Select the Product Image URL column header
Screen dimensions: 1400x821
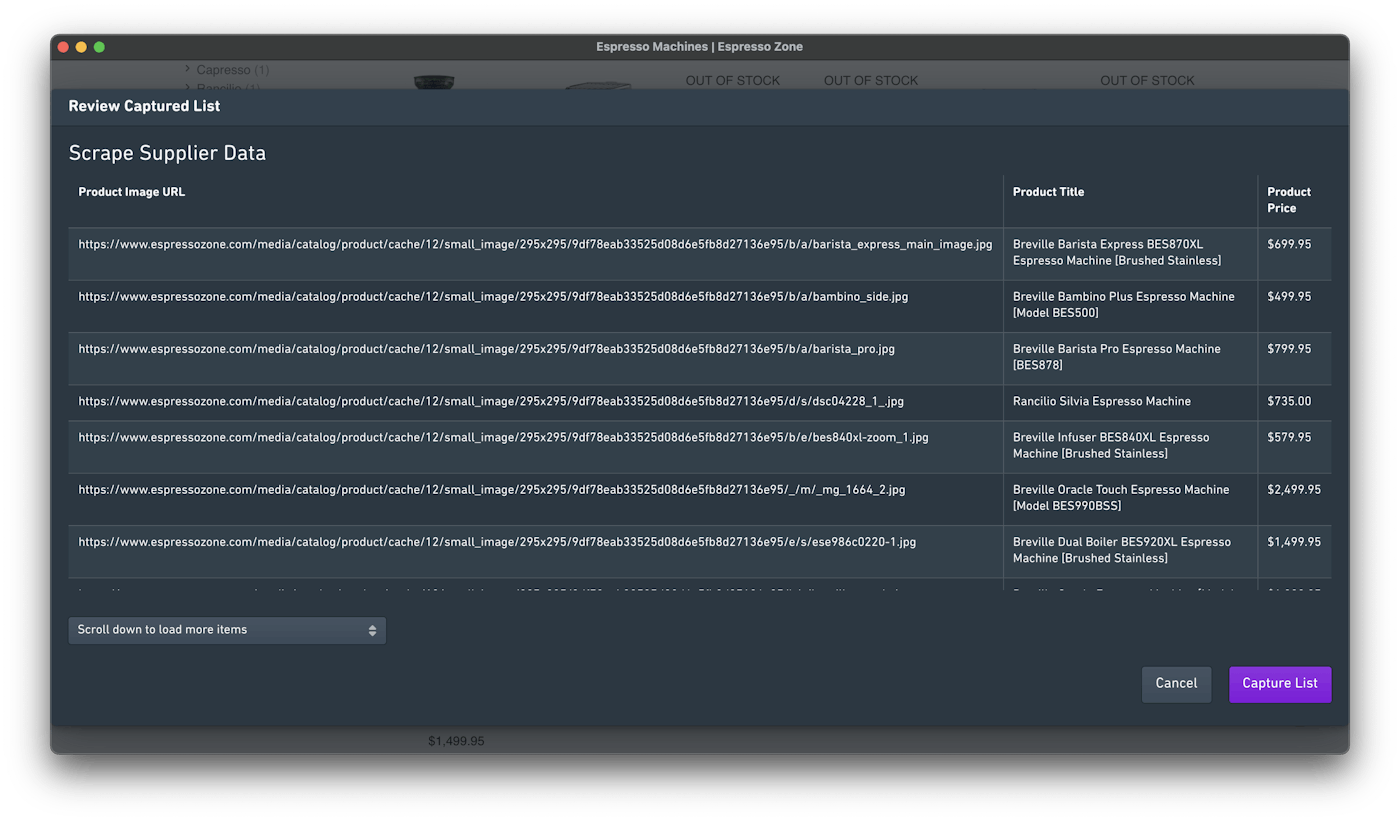click(x=536, y=201)
